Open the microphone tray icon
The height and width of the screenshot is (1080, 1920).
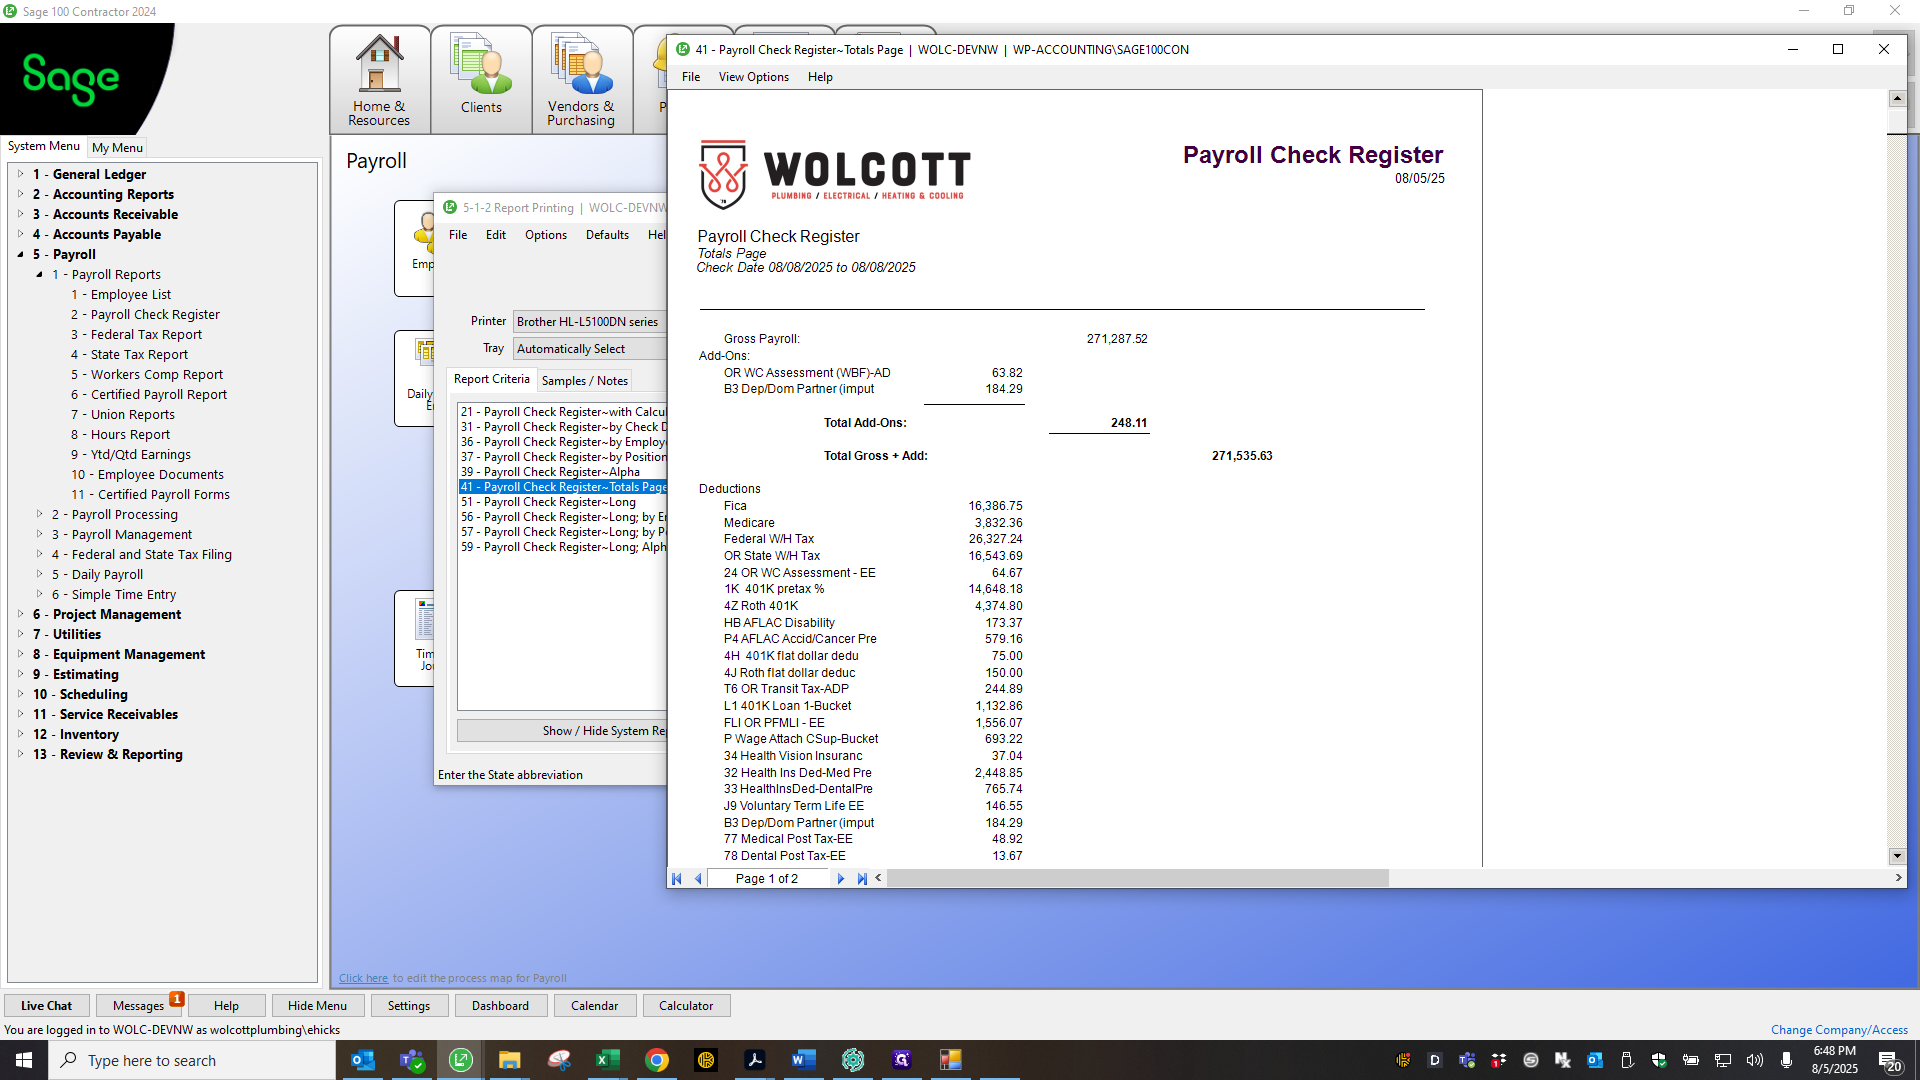[x=1786, y=1060]
